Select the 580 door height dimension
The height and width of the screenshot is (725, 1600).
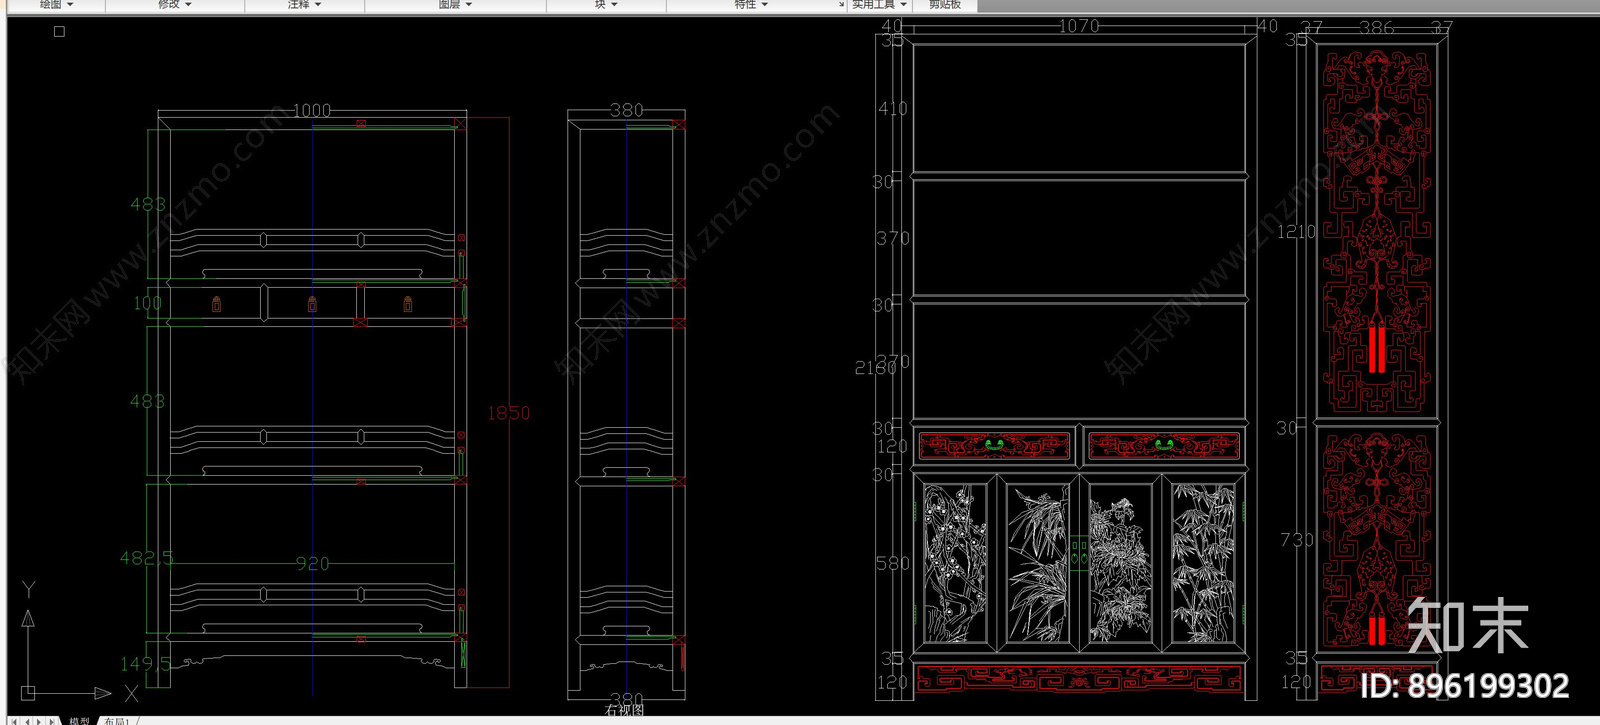pos(893,564)
